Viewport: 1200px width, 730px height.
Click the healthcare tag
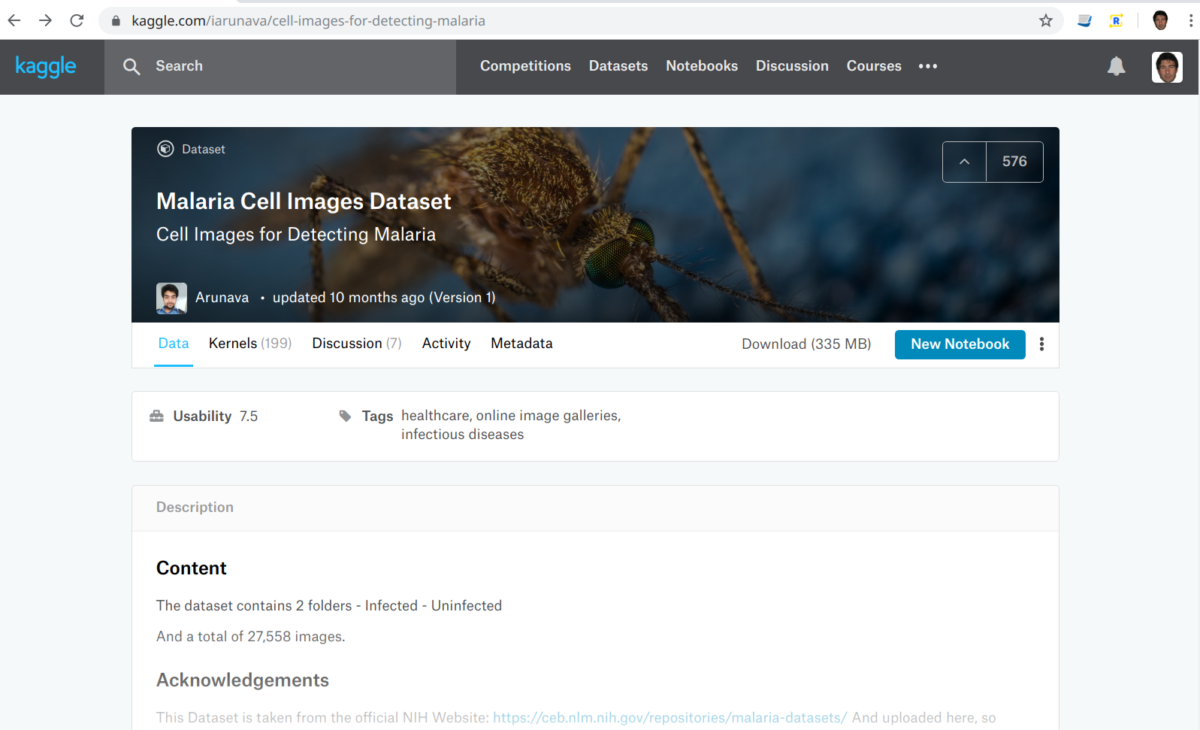(435, 415)
